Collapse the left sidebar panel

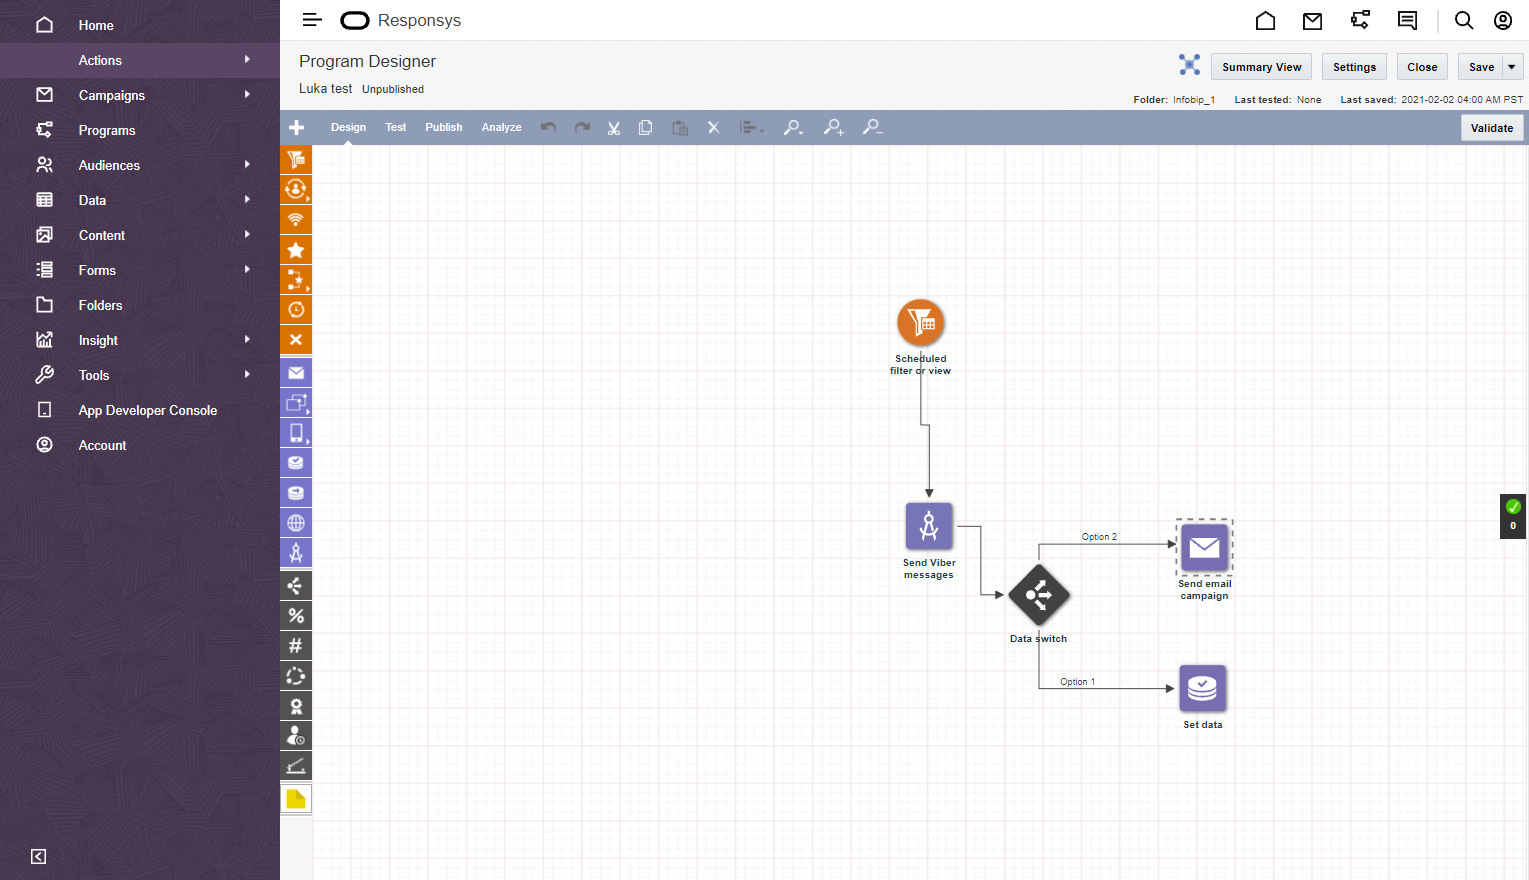[x=38, y=856]
